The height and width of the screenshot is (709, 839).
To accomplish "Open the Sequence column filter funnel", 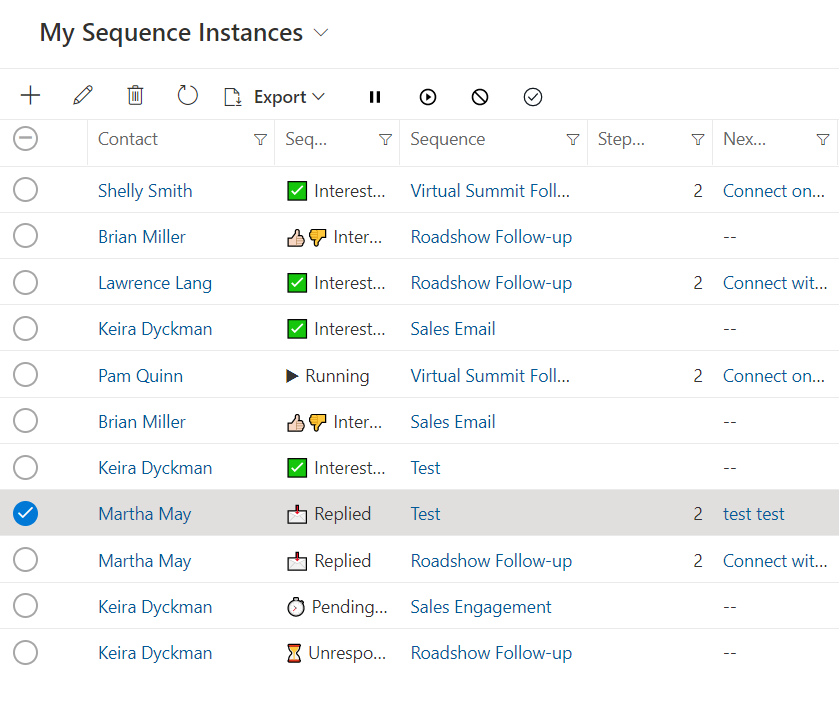I will pos(572,139).
